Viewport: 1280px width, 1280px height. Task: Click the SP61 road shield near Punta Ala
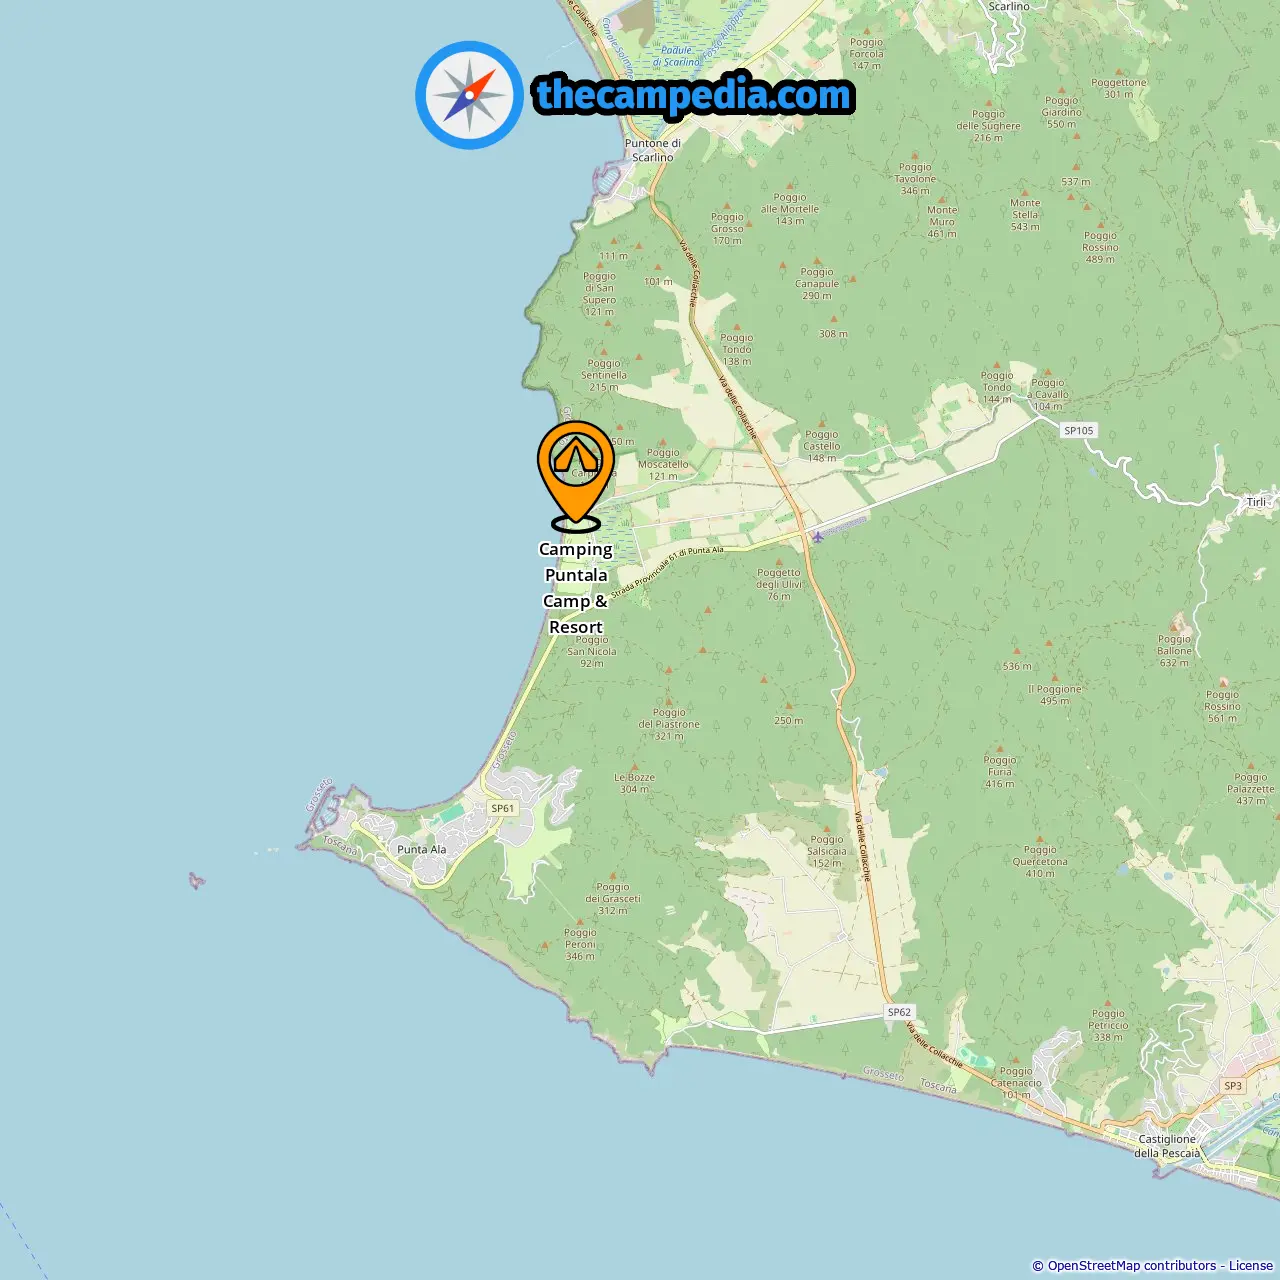pyautogui.click(x=502, y=808)
